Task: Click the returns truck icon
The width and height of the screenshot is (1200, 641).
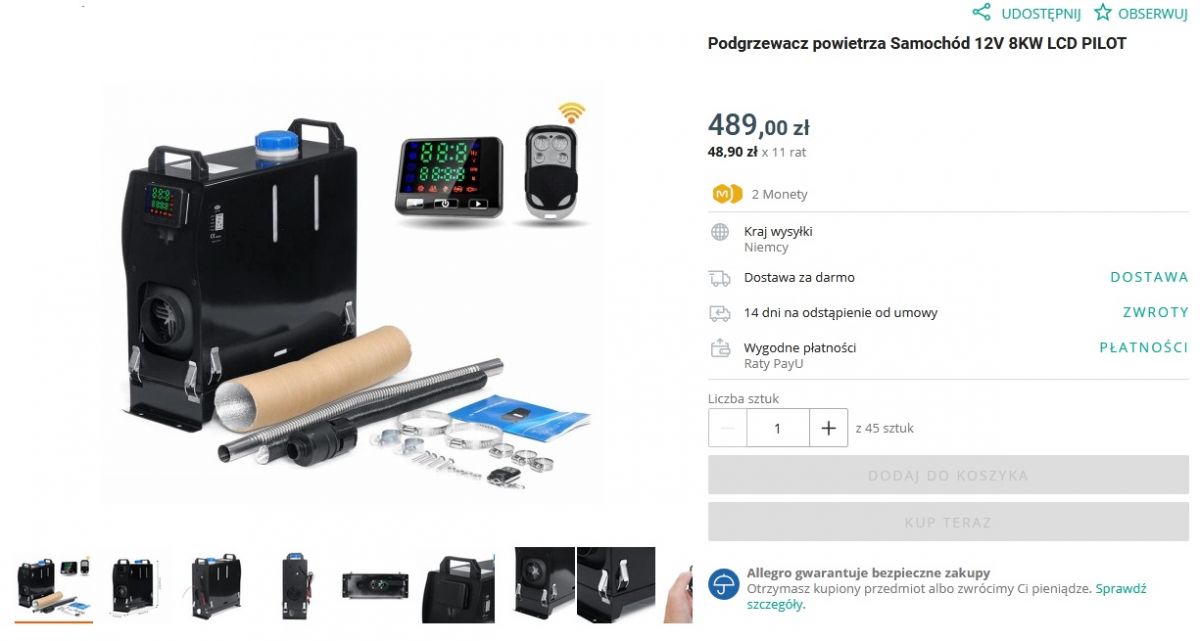Action: 720,313
